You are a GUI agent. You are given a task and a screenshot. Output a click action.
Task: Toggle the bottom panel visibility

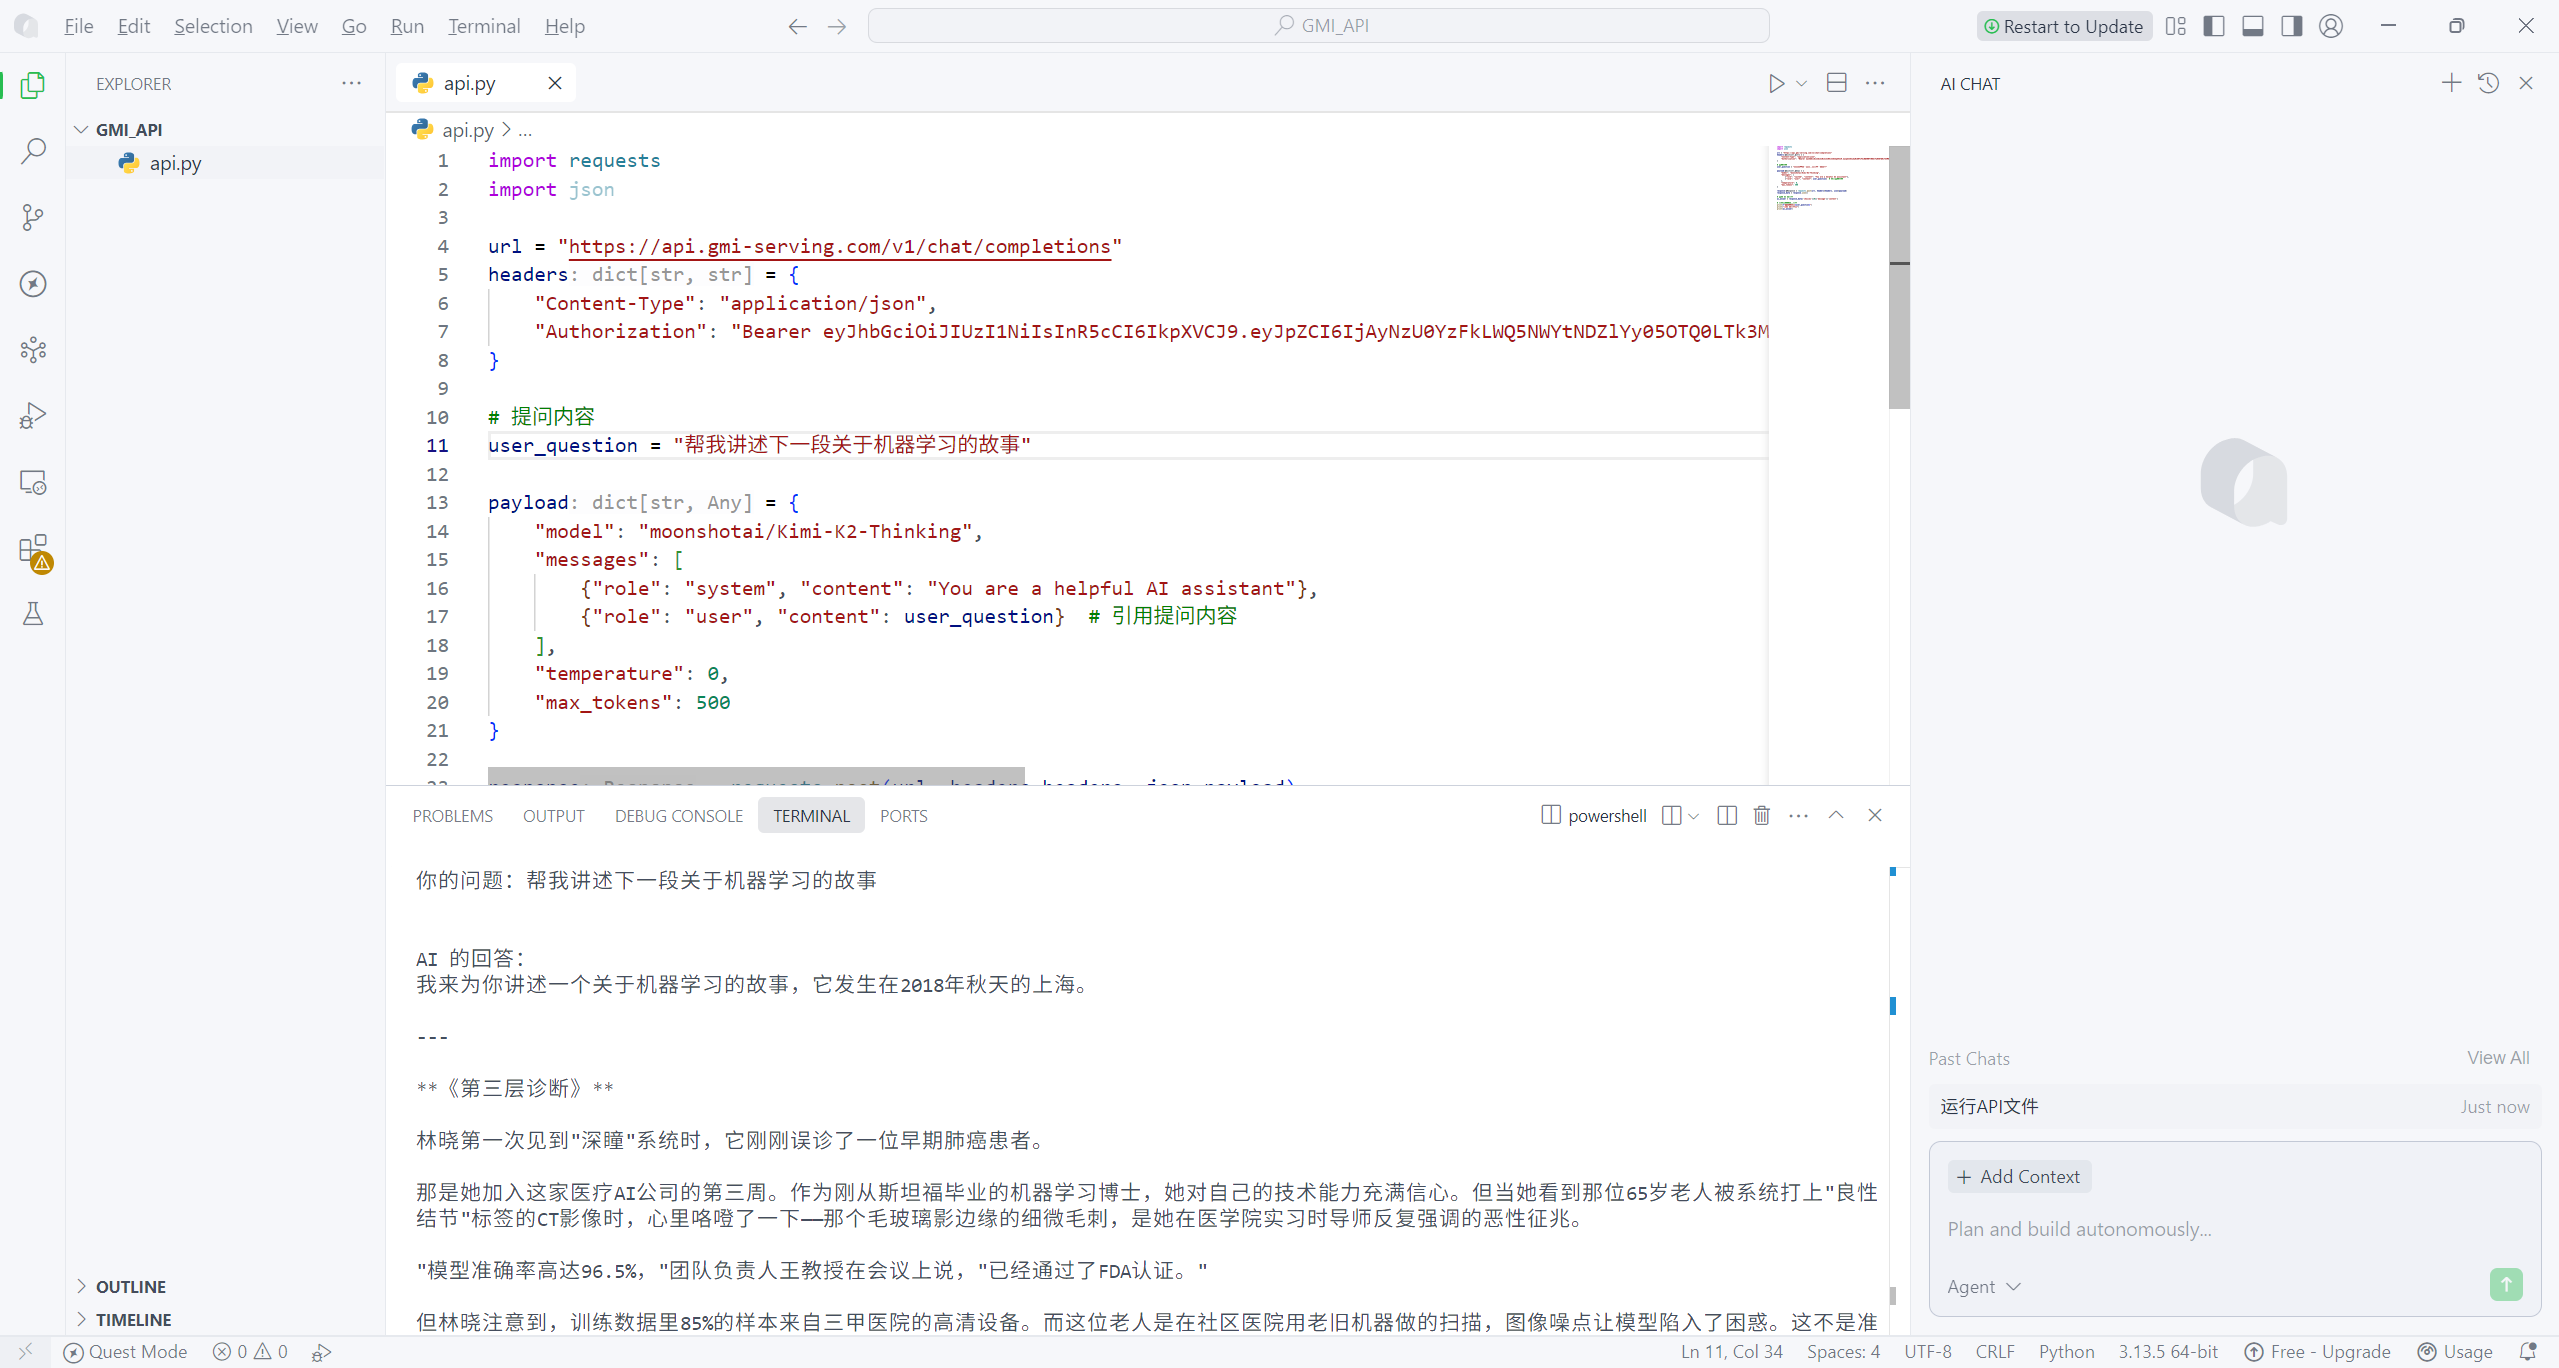(2253, 26)
